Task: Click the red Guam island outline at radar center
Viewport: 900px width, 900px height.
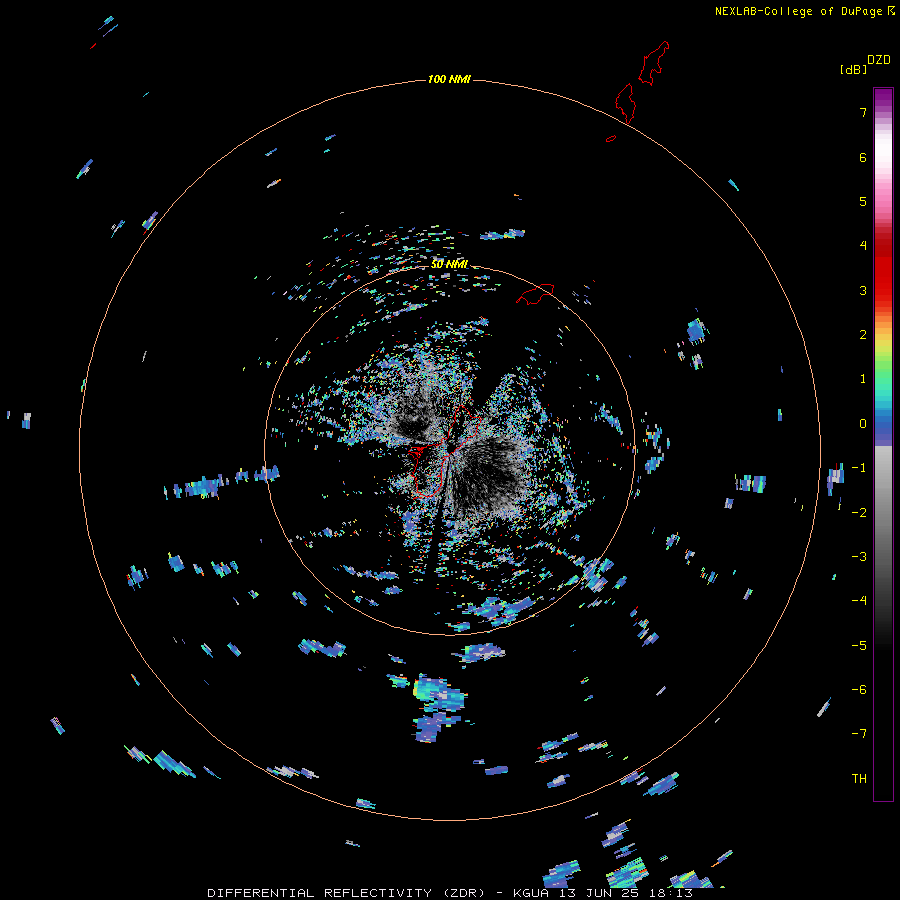Action: point(445,452)
